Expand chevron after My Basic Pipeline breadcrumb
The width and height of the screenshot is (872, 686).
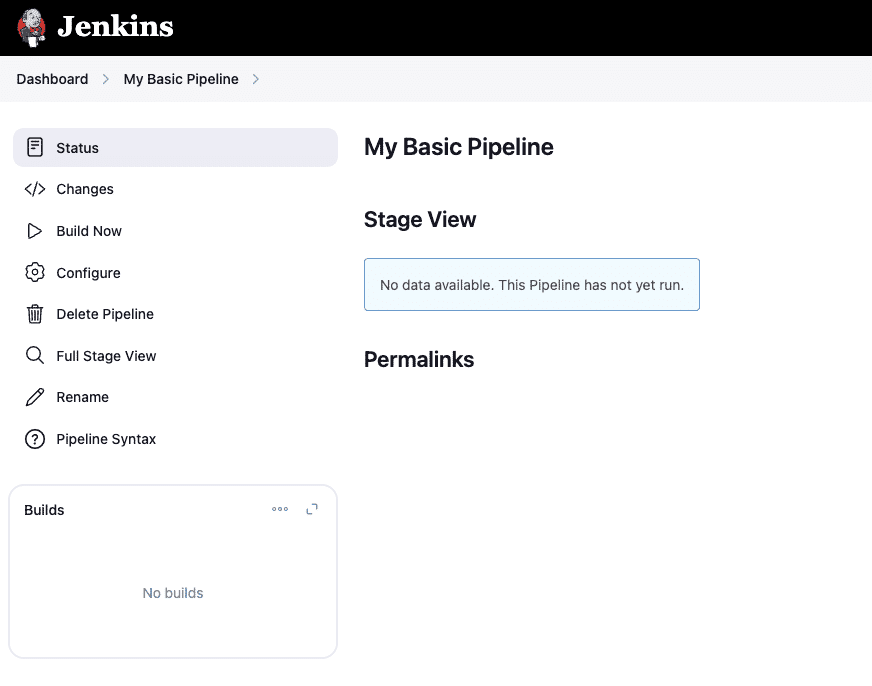click(256, 79)
